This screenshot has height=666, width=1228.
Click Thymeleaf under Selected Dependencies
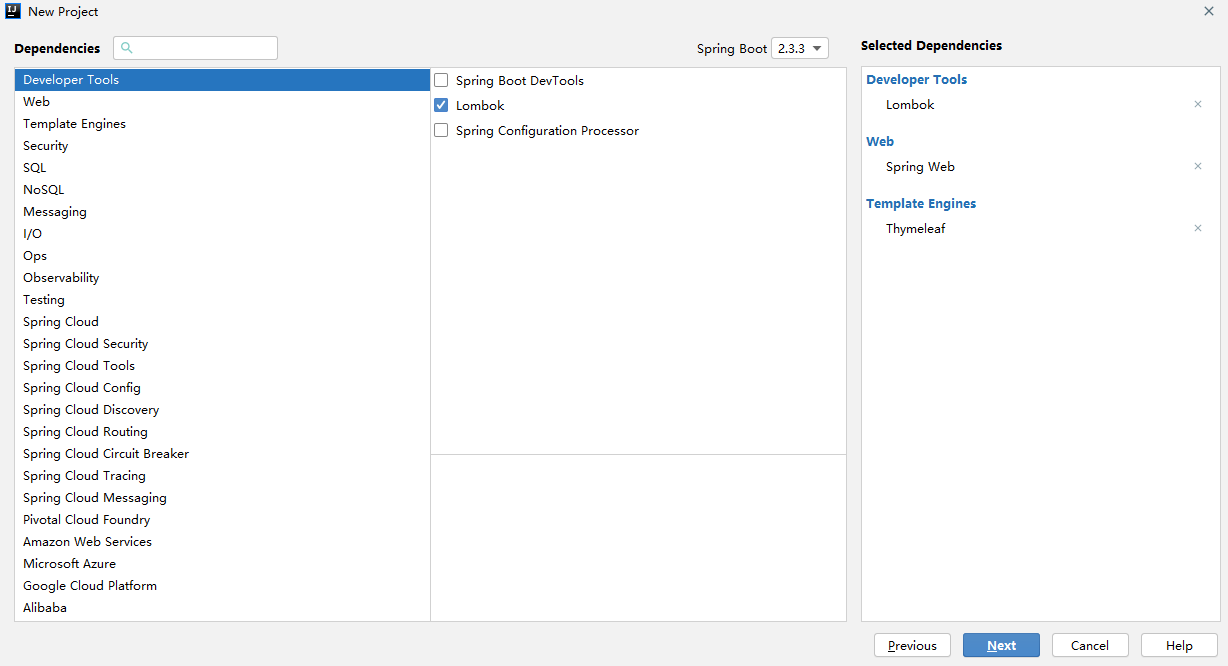tap(915, 228)
